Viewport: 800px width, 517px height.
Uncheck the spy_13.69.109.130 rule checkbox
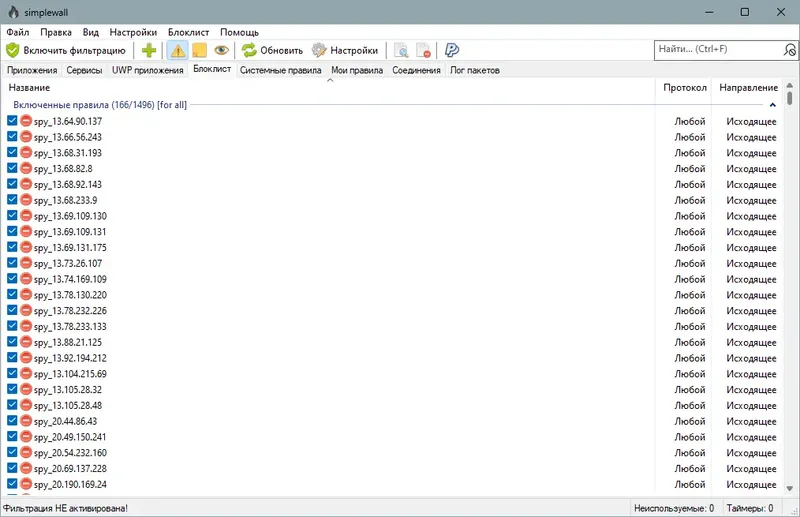12,215
